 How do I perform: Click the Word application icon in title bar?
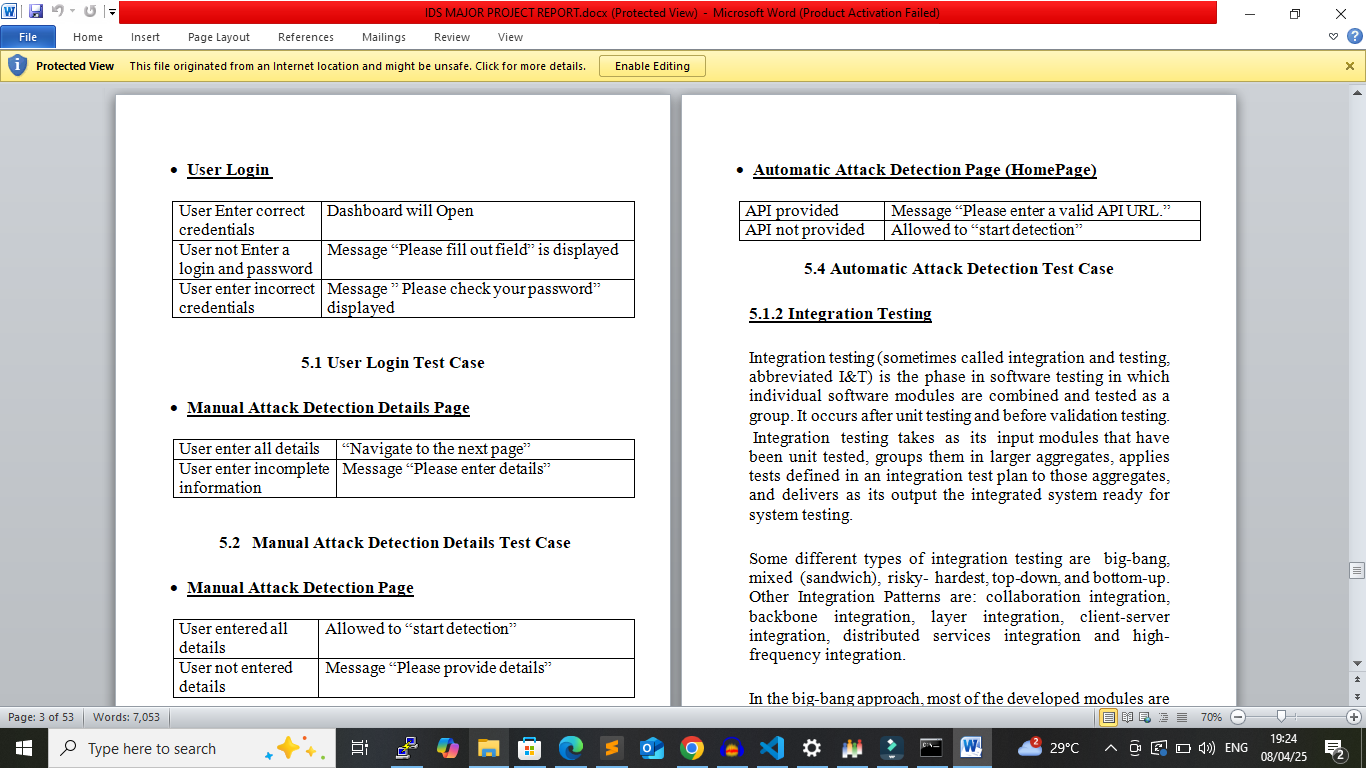click(x=10, y=12)
